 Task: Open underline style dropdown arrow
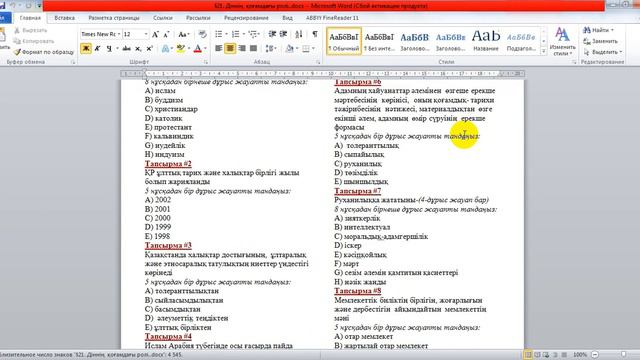[117, 49]
